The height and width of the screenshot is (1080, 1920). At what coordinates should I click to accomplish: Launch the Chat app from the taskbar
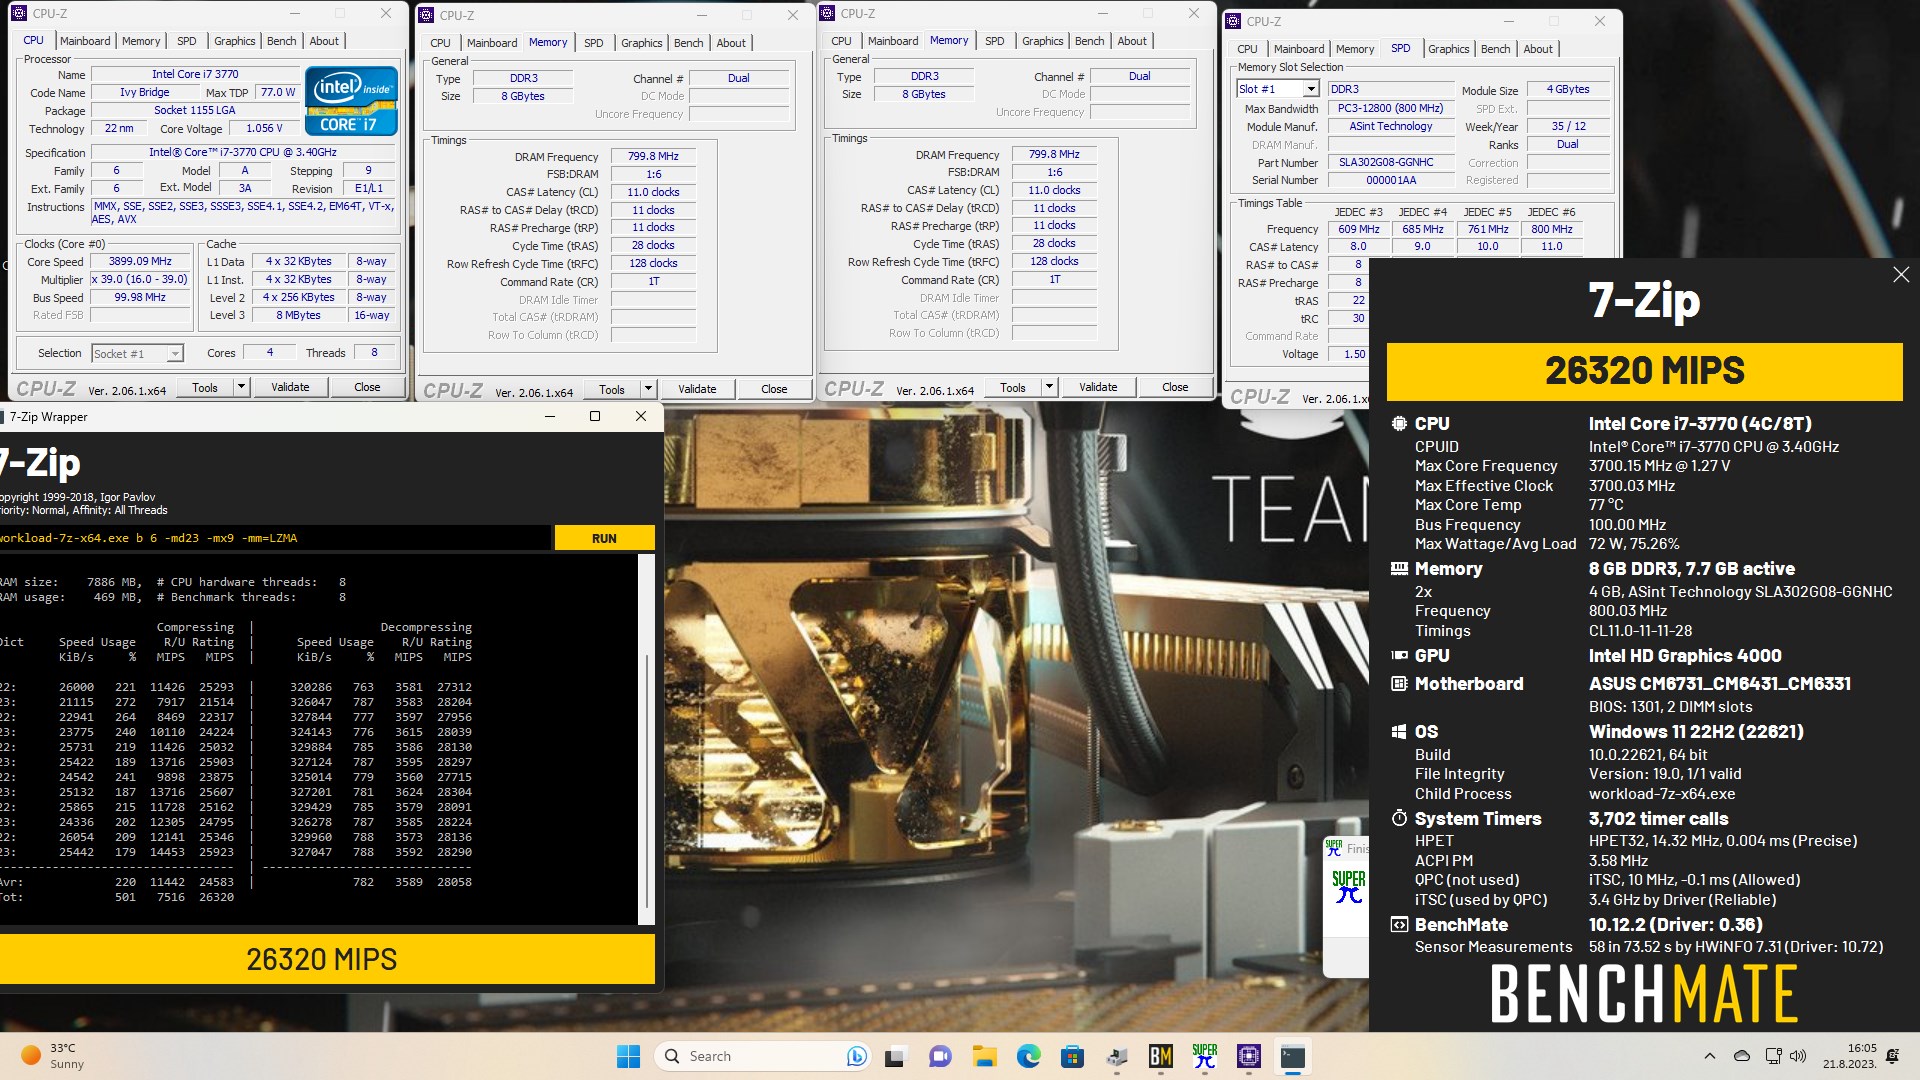(x=940, y=1056)
